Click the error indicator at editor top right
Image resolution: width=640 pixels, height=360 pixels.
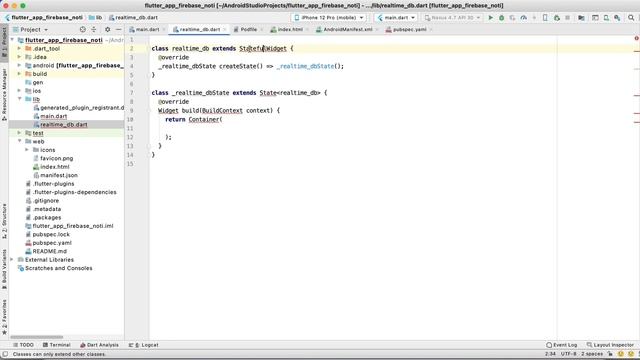pos(636,38)
